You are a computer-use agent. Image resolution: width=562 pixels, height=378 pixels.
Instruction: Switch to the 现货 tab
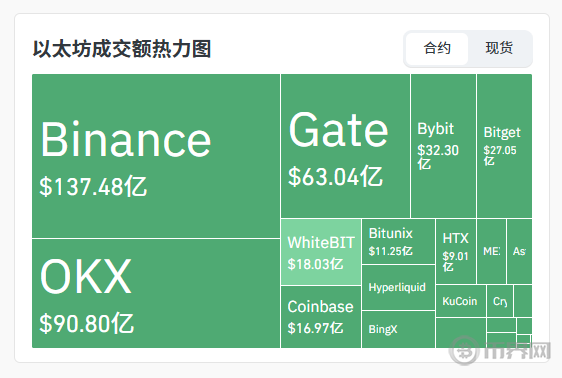pyautogui.click(x=499, y=49)
